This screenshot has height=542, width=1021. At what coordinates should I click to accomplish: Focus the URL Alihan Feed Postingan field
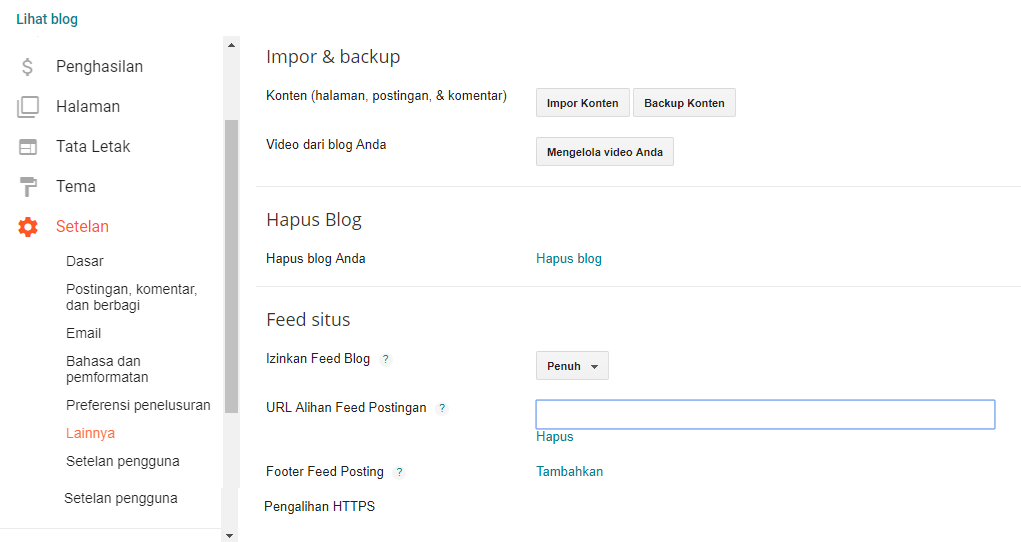point(765,414)
